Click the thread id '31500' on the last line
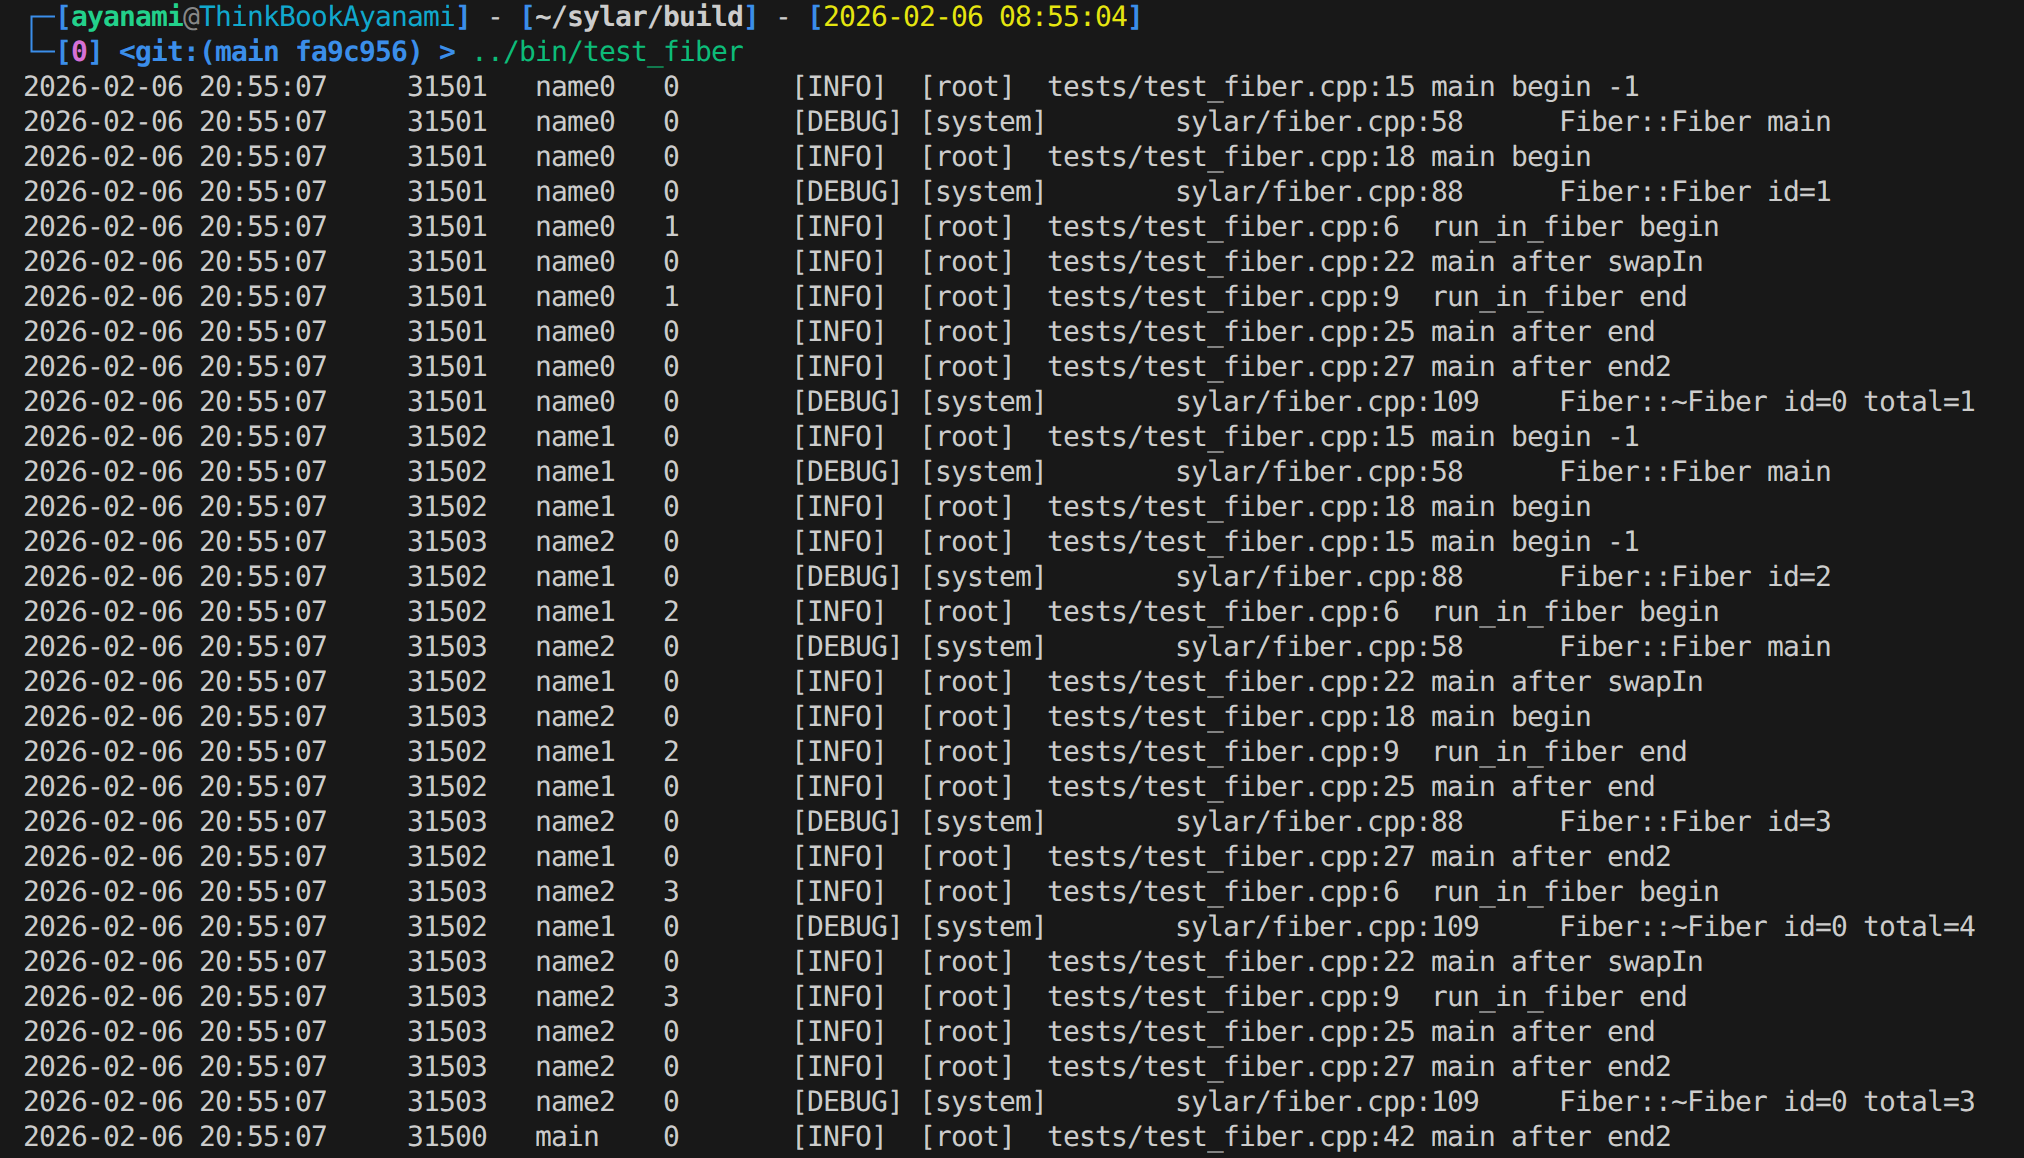 446,1137
